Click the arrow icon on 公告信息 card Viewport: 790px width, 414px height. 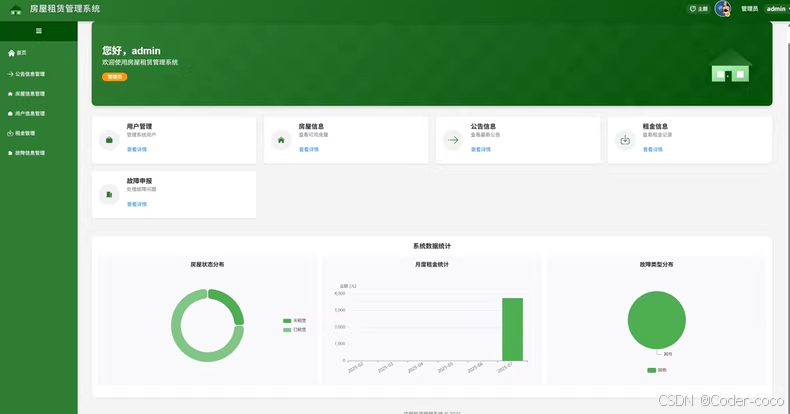[x=453, y=140]
